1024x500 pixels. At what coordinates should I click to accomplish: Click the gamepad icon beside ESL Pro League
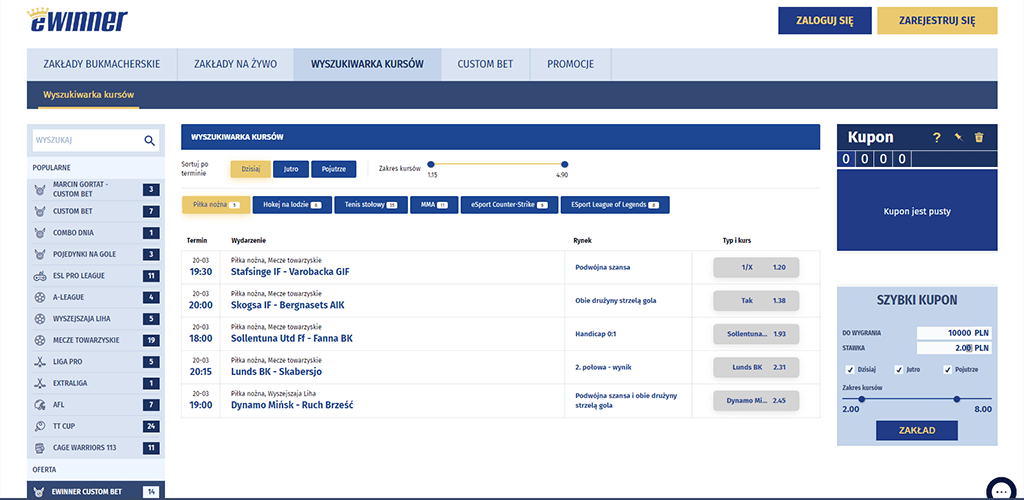(39, 276)
